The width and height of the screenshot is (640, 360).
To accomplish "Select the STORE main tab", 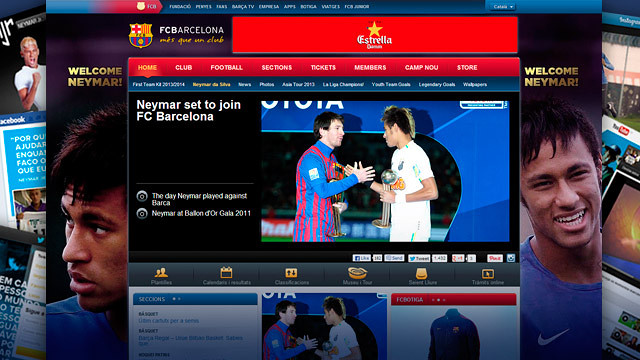I will (x=467, y=67).
